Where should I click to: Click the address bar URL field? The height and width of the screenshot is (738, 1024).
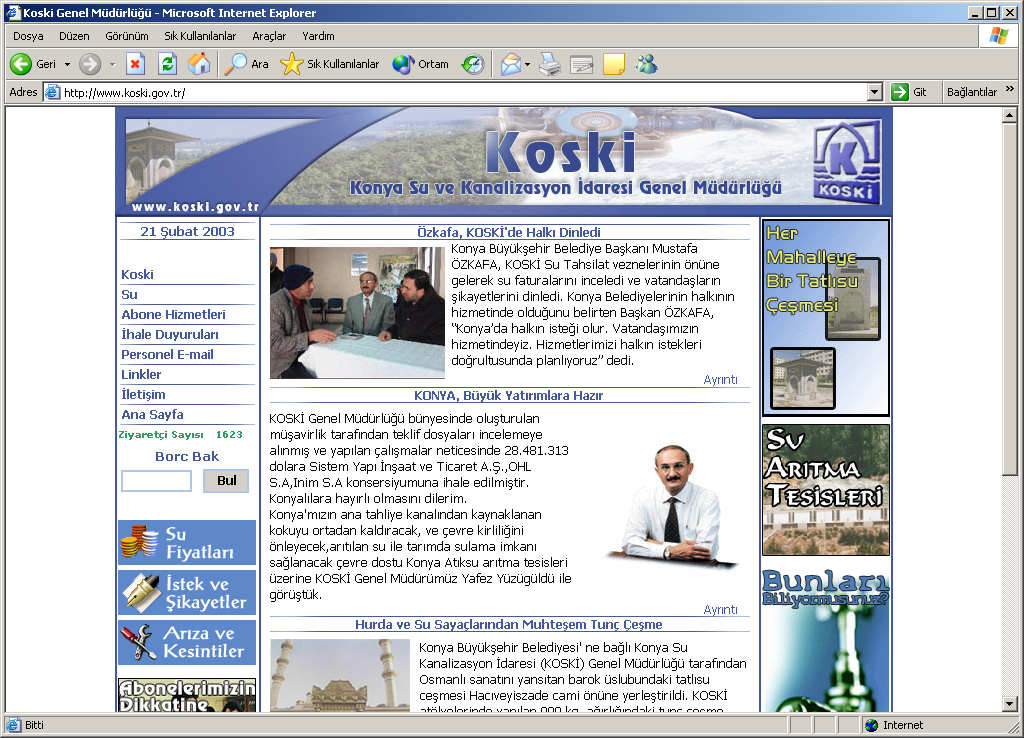tap(464, 92)
